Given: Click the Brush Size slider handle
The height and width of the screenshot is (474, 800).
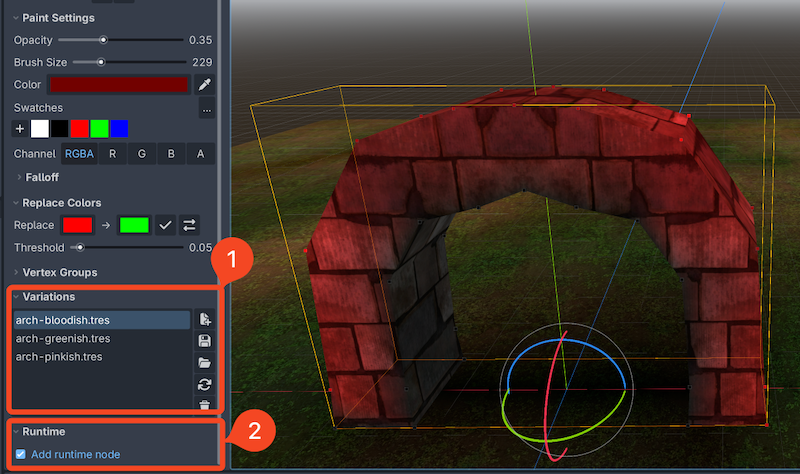Looking at the screenshot, I should (x=101, y=62).
